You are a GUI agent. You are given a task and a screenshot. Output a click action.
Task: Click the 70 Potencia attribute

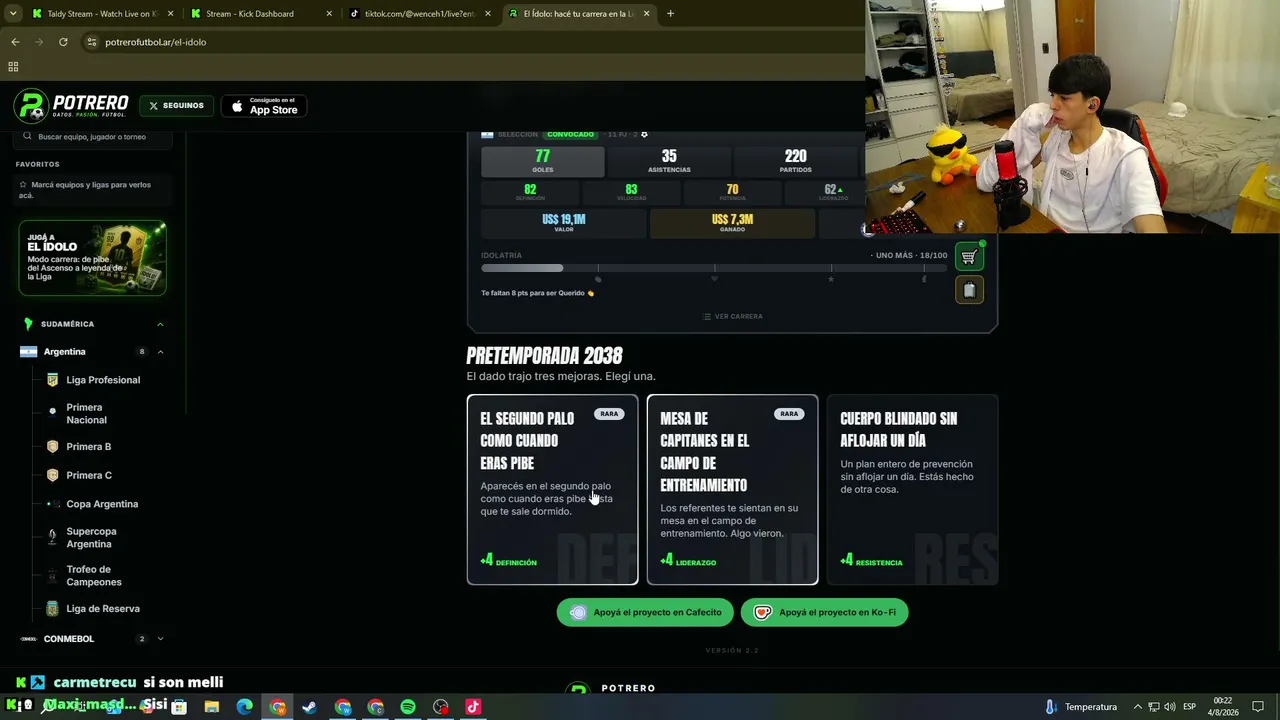(x=732, y=192)
